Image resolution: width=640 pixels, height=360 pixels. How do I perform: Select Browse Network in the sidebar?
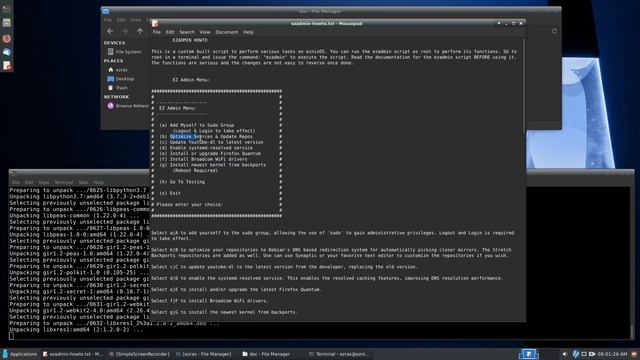click(128, 106)
